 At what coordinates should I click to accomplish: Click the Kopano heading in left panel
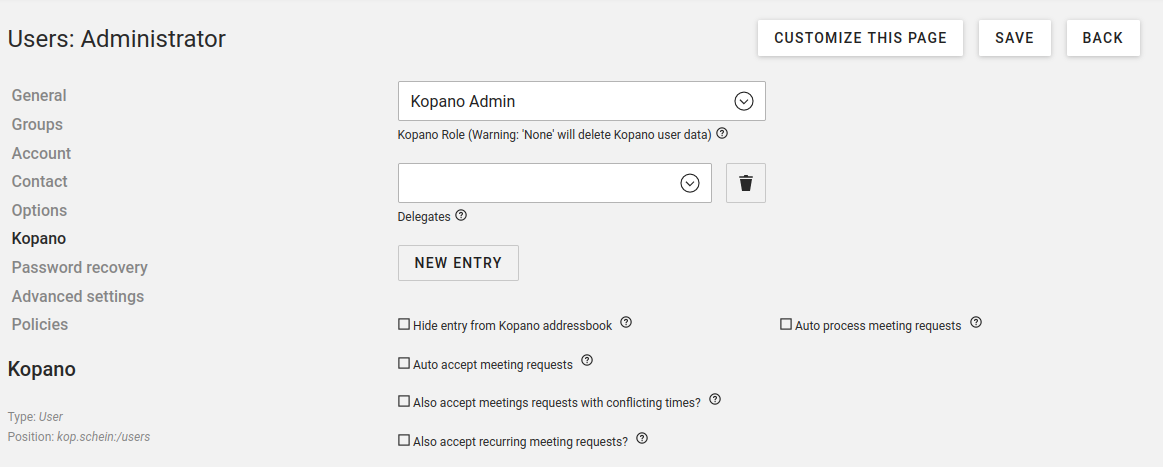tap(42, 369)
